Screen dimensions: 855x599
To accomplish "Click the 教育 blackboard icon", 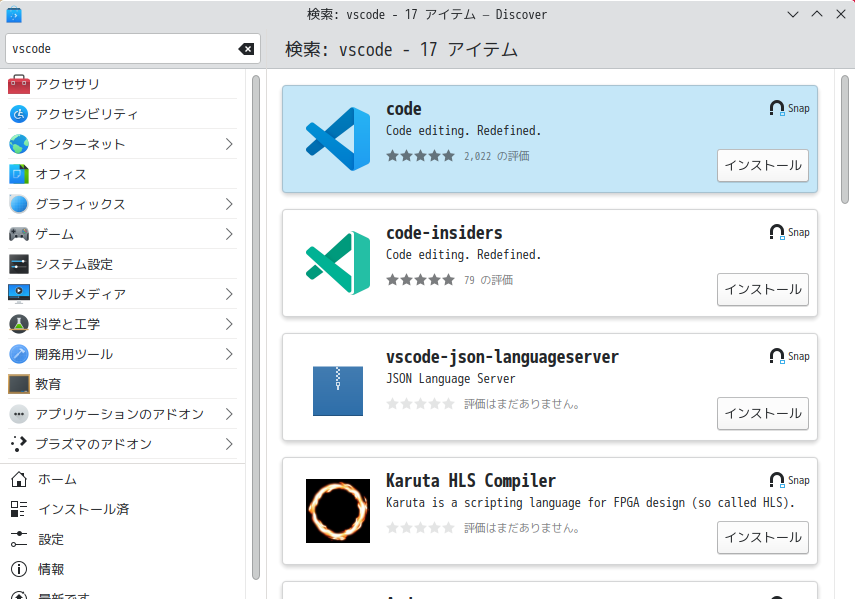I will 19,384.
